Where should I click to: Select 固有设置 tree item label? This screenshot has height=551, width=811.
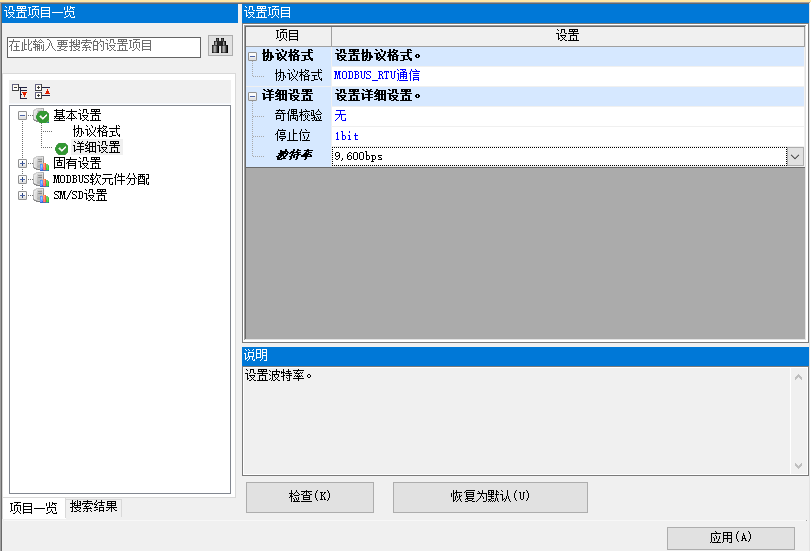point(77,163)
